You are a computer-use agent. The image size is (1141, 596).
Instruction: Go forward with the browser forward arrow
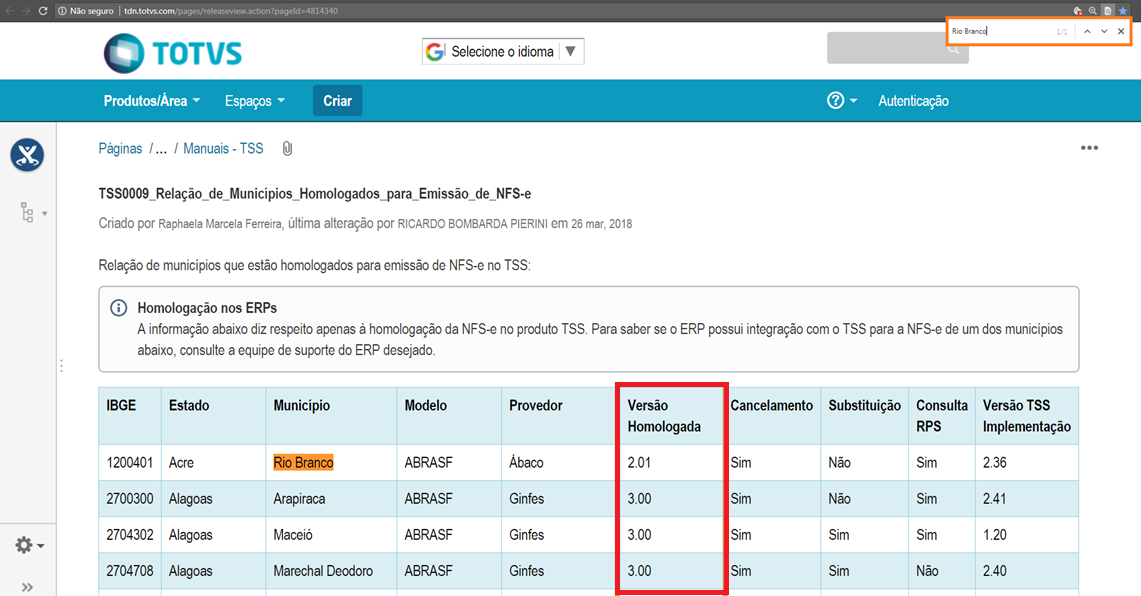25,11
